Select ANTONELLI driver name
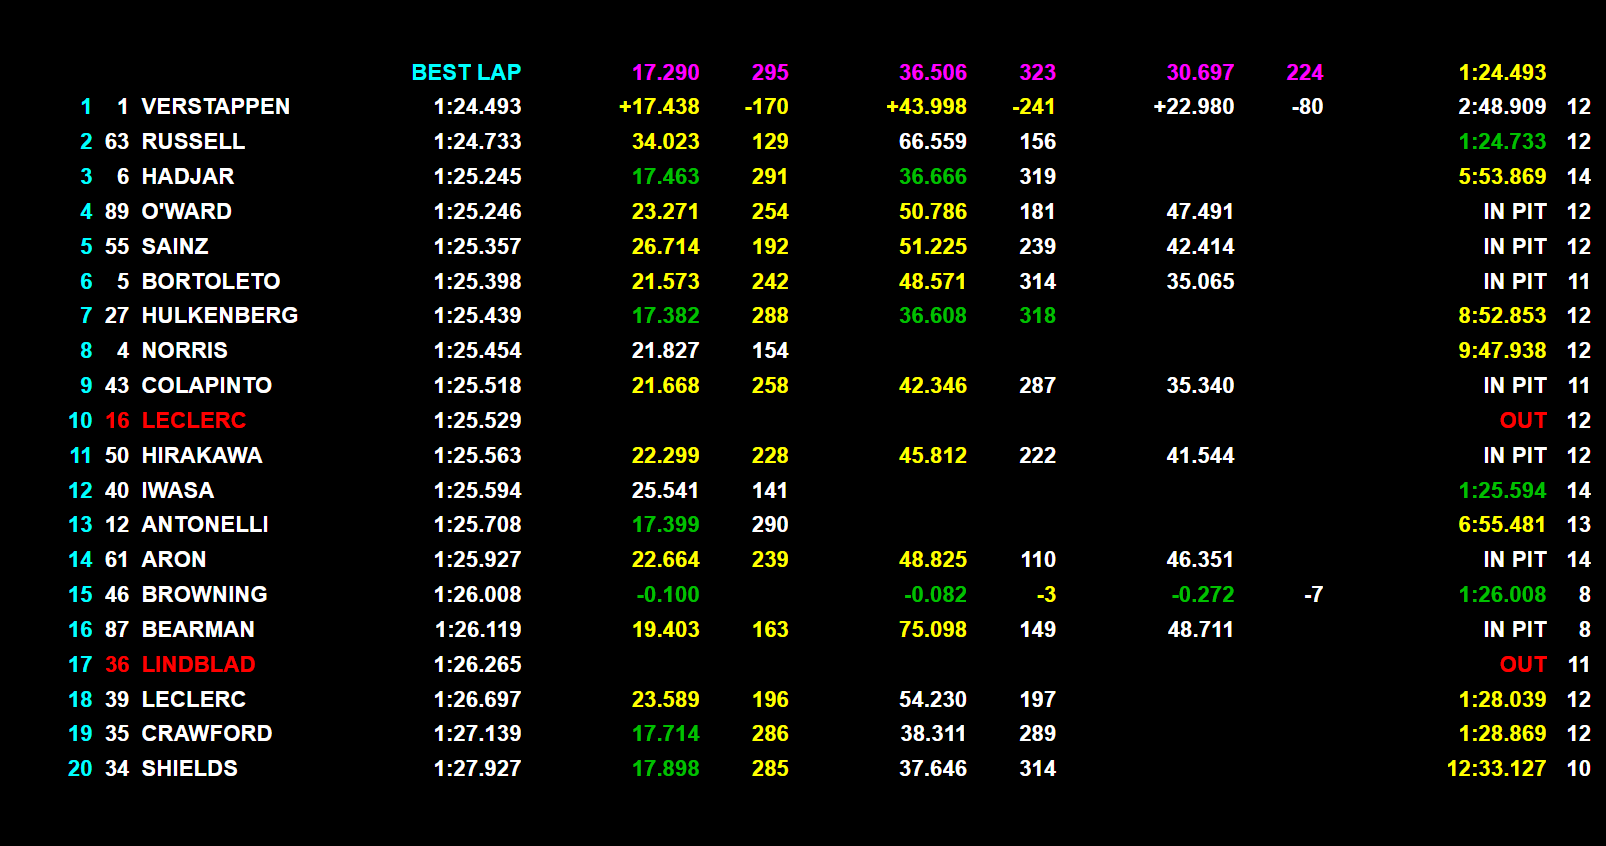Image resolution: width=1606 pixels, height=846 pixels. pos(204,525)
